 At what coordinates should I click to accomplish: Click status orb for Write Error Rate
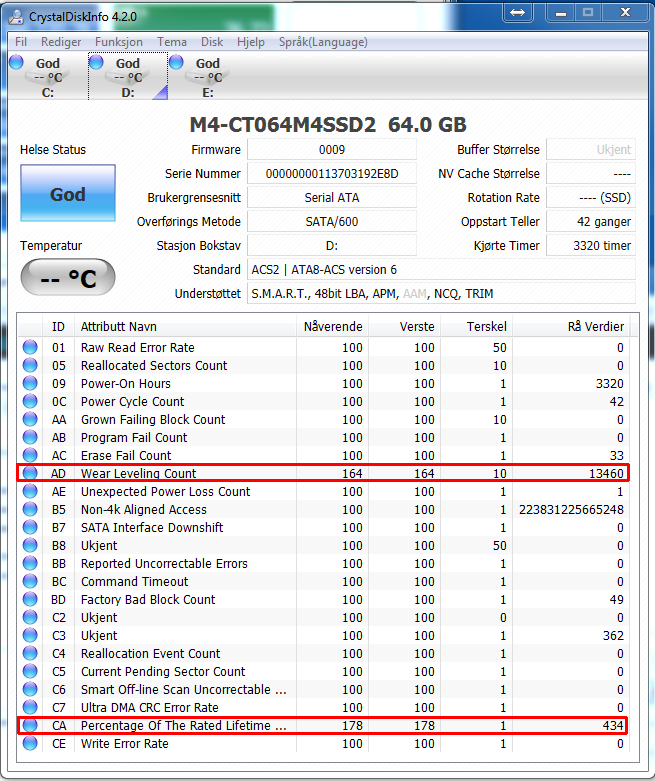30,743
